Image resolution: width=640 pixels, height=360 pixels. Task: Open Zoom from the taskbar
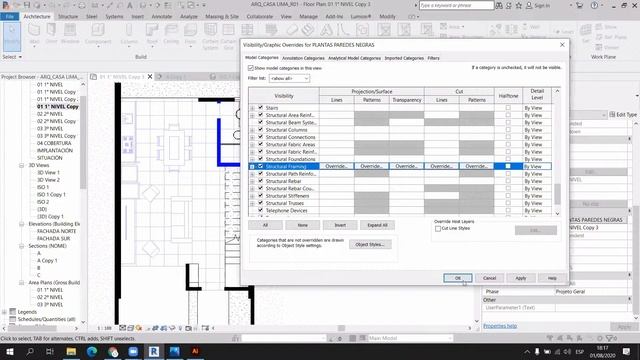[x=133, y=351]
